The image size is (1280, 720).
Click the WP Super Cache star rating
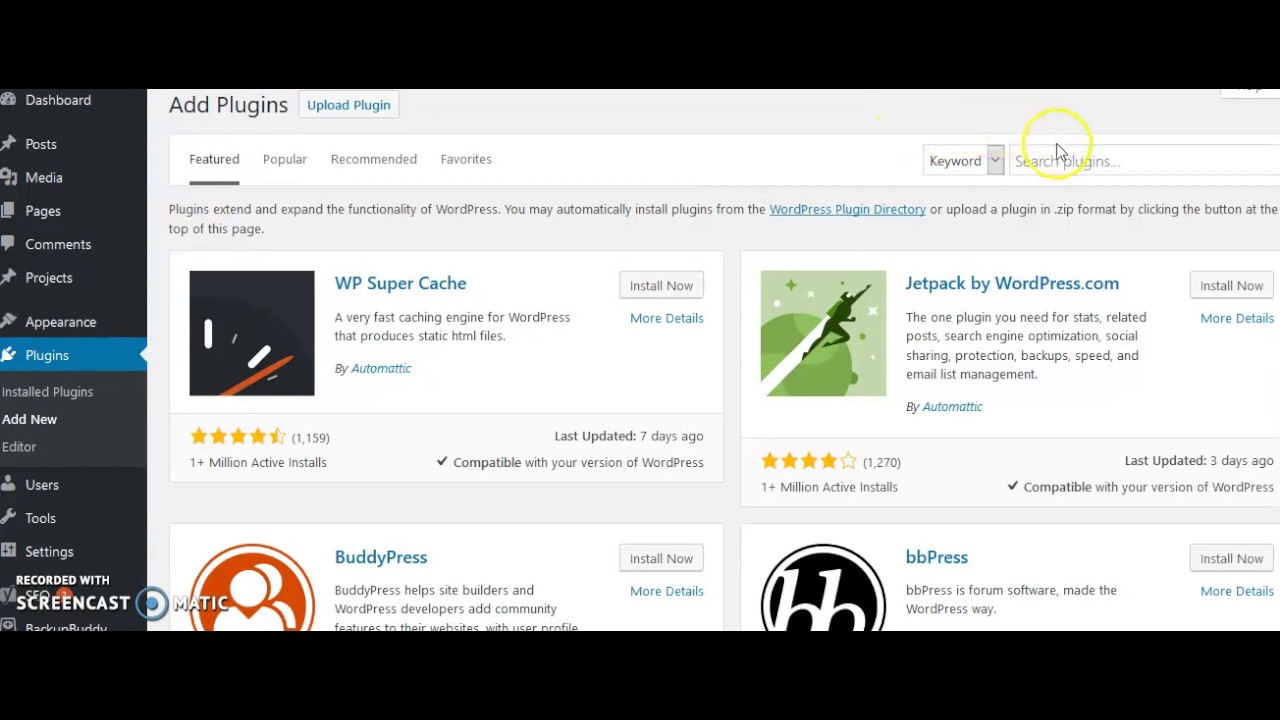[238, 437]
